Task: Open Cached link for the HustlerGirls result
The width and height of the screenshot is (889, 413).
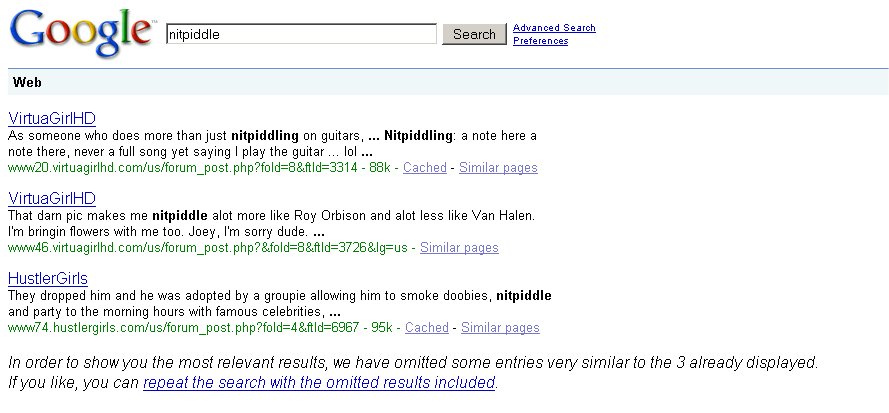Action: coord(426,328)
